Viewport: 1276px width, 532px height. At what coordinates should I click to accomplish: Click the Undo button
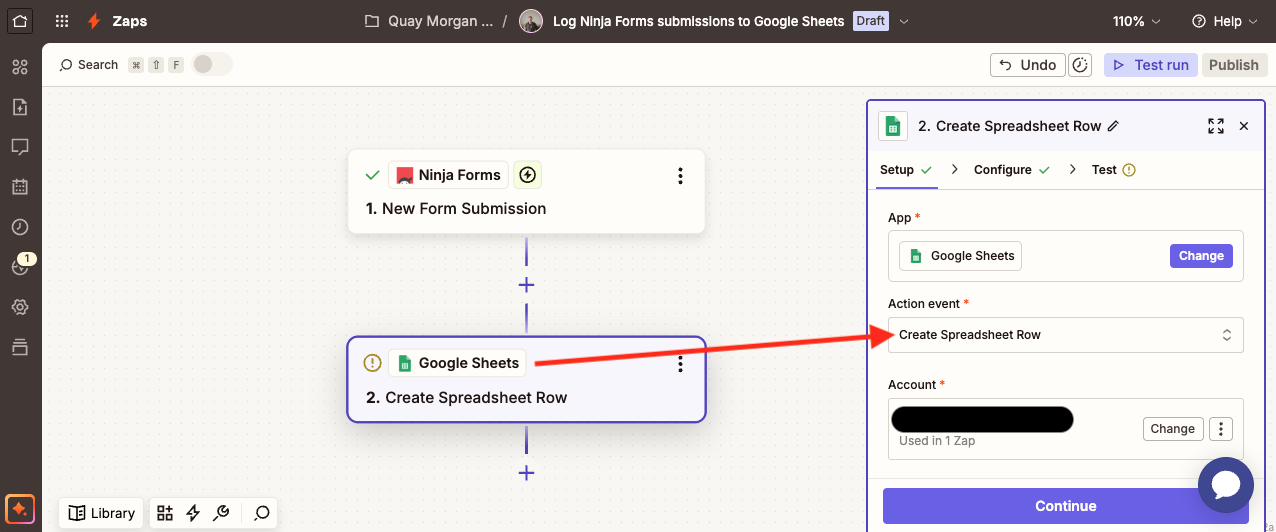click(x=1027, y=65)
